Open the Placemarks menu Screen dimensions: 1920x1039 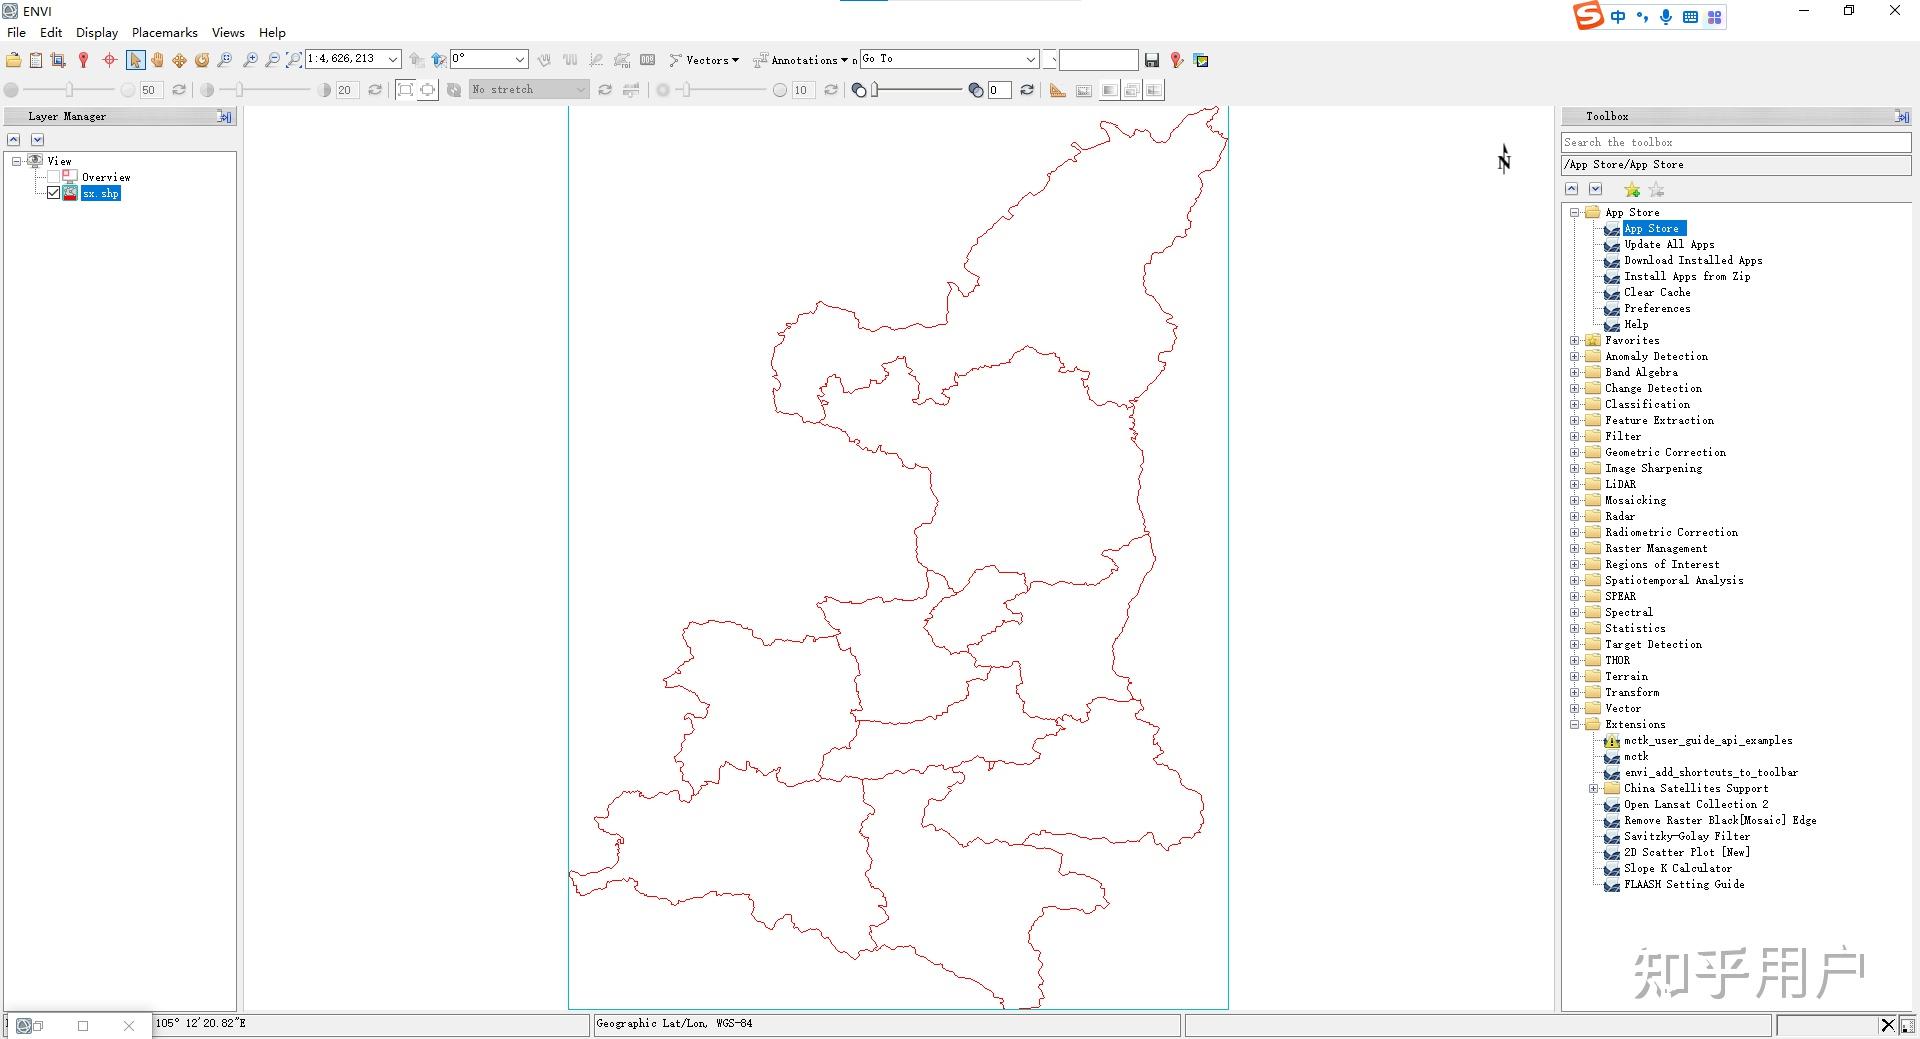click(165, 33)
